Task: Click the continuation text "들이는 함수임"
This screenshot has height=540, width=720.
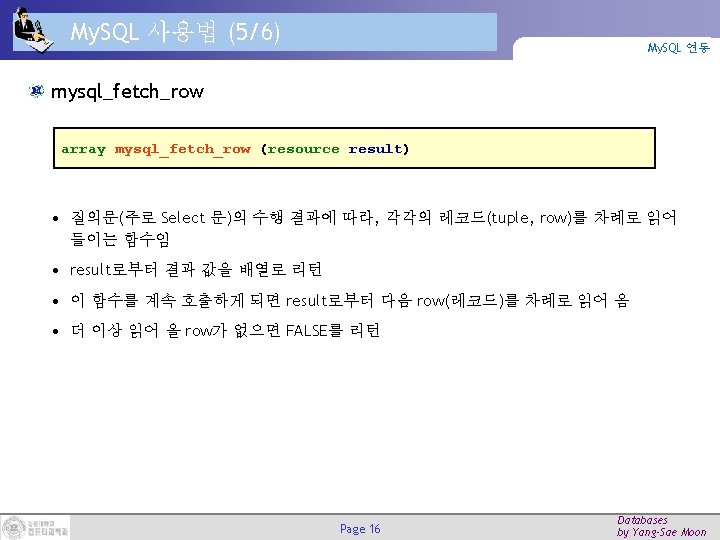Action: click(x=120, y=239)
